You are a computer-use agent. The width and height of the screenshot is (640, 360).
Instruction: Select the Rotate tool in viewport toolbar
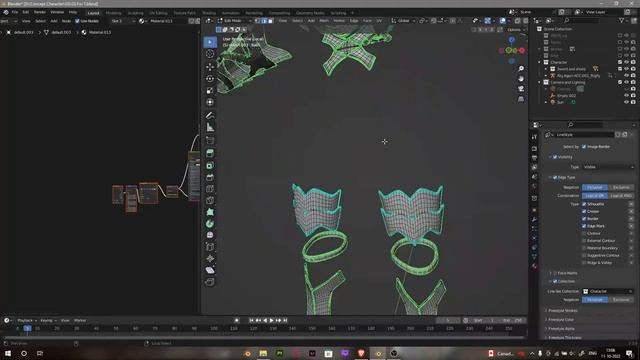(210, 78)
